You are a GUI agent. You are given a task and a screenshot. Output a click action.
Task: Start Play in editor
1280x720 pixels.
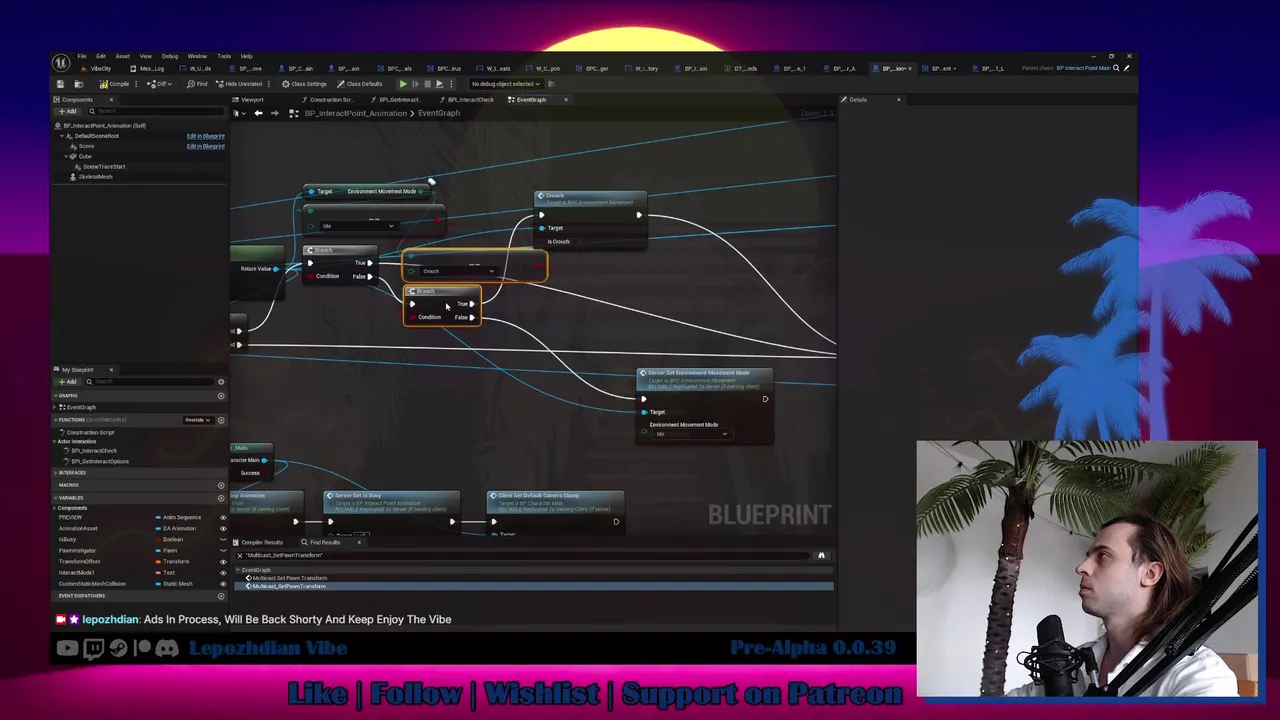click(403, 84)
